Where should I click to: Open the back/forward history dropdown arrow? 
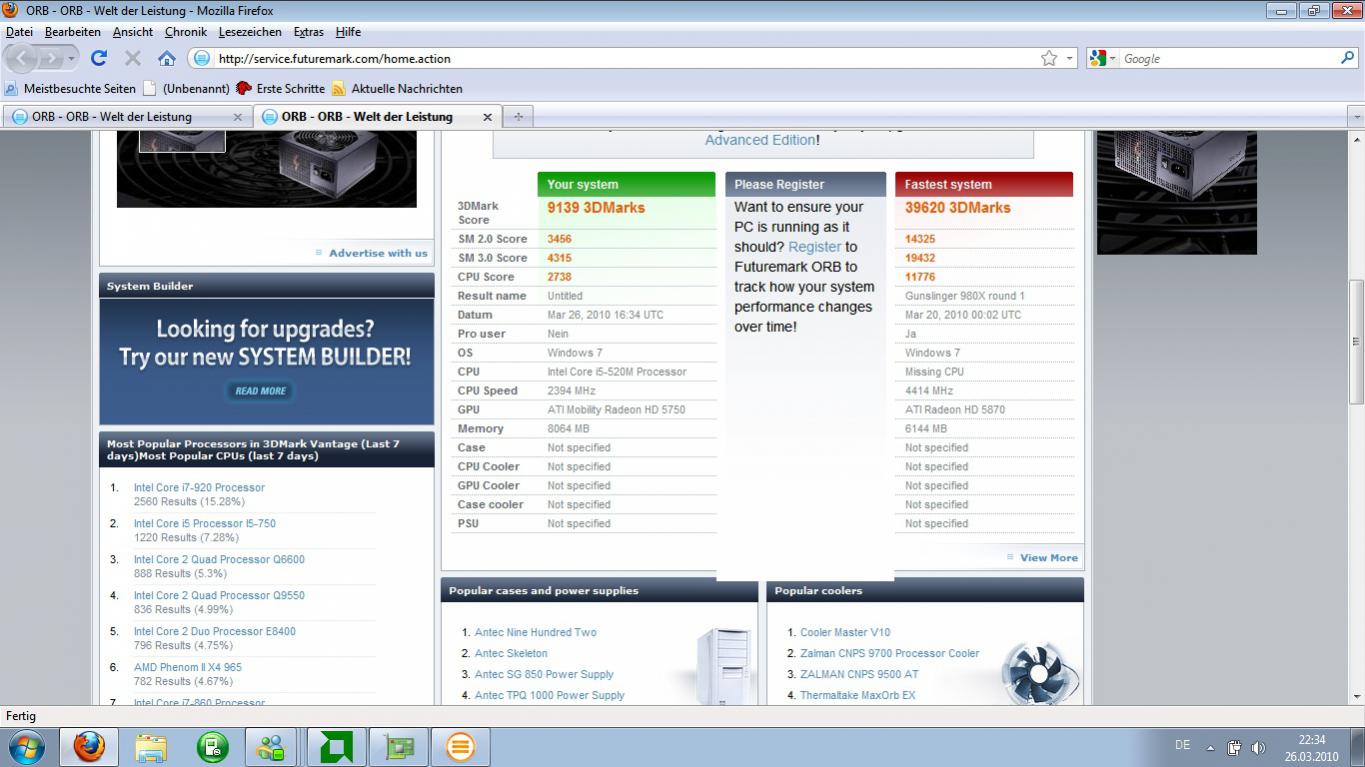pos(71,59)
